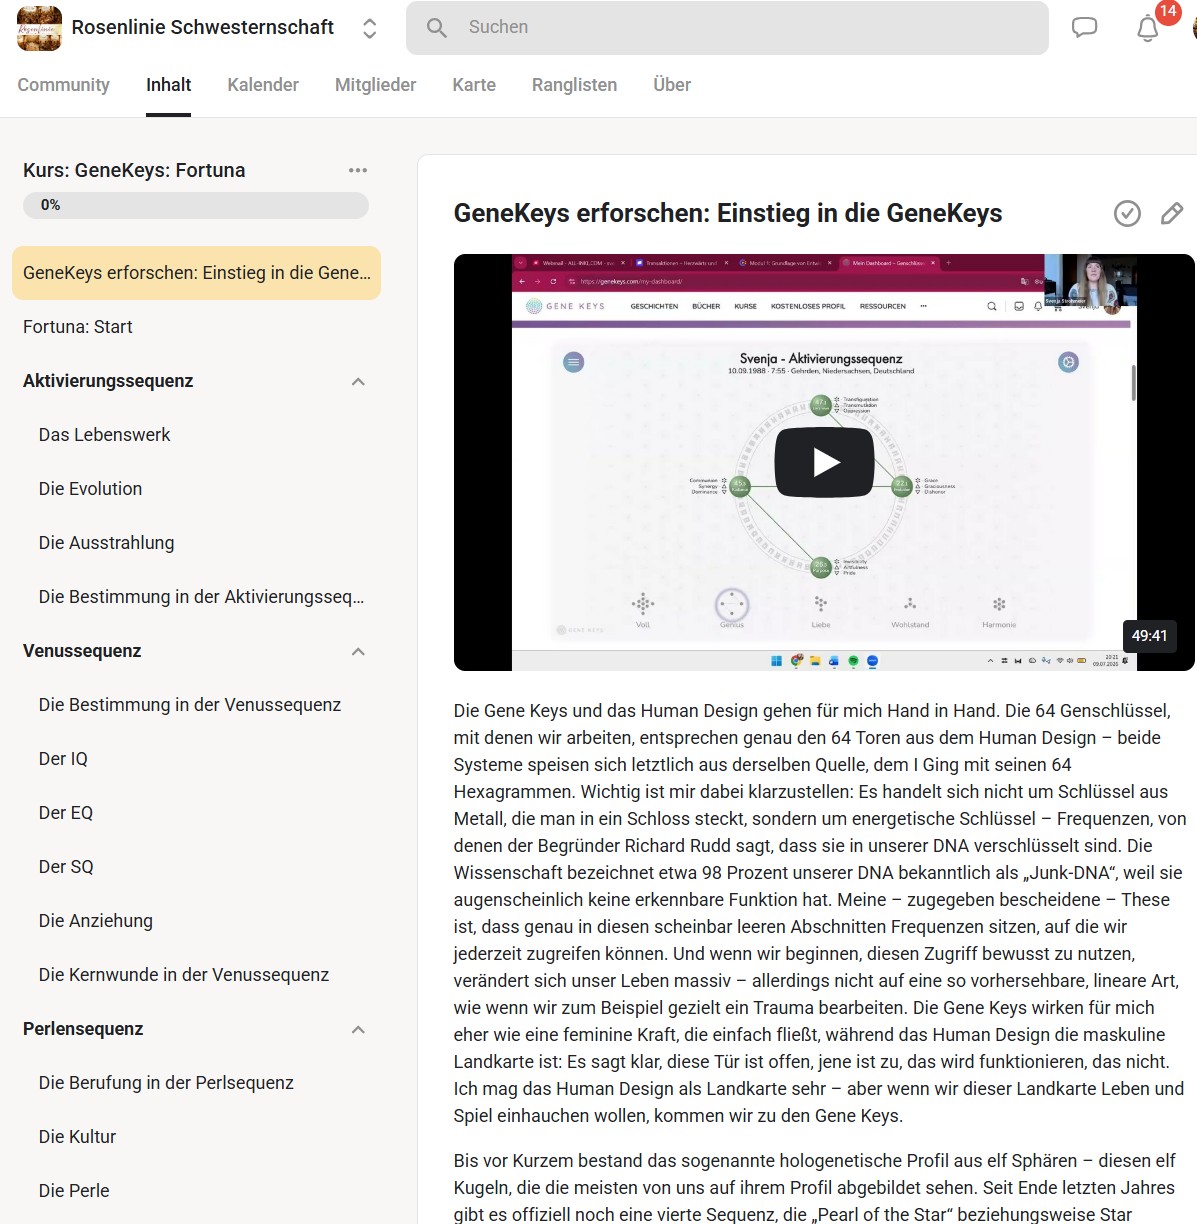Switch to the Ranglisten tab
This screenshot has width=1197, height=1224.
tap(574, 85)
